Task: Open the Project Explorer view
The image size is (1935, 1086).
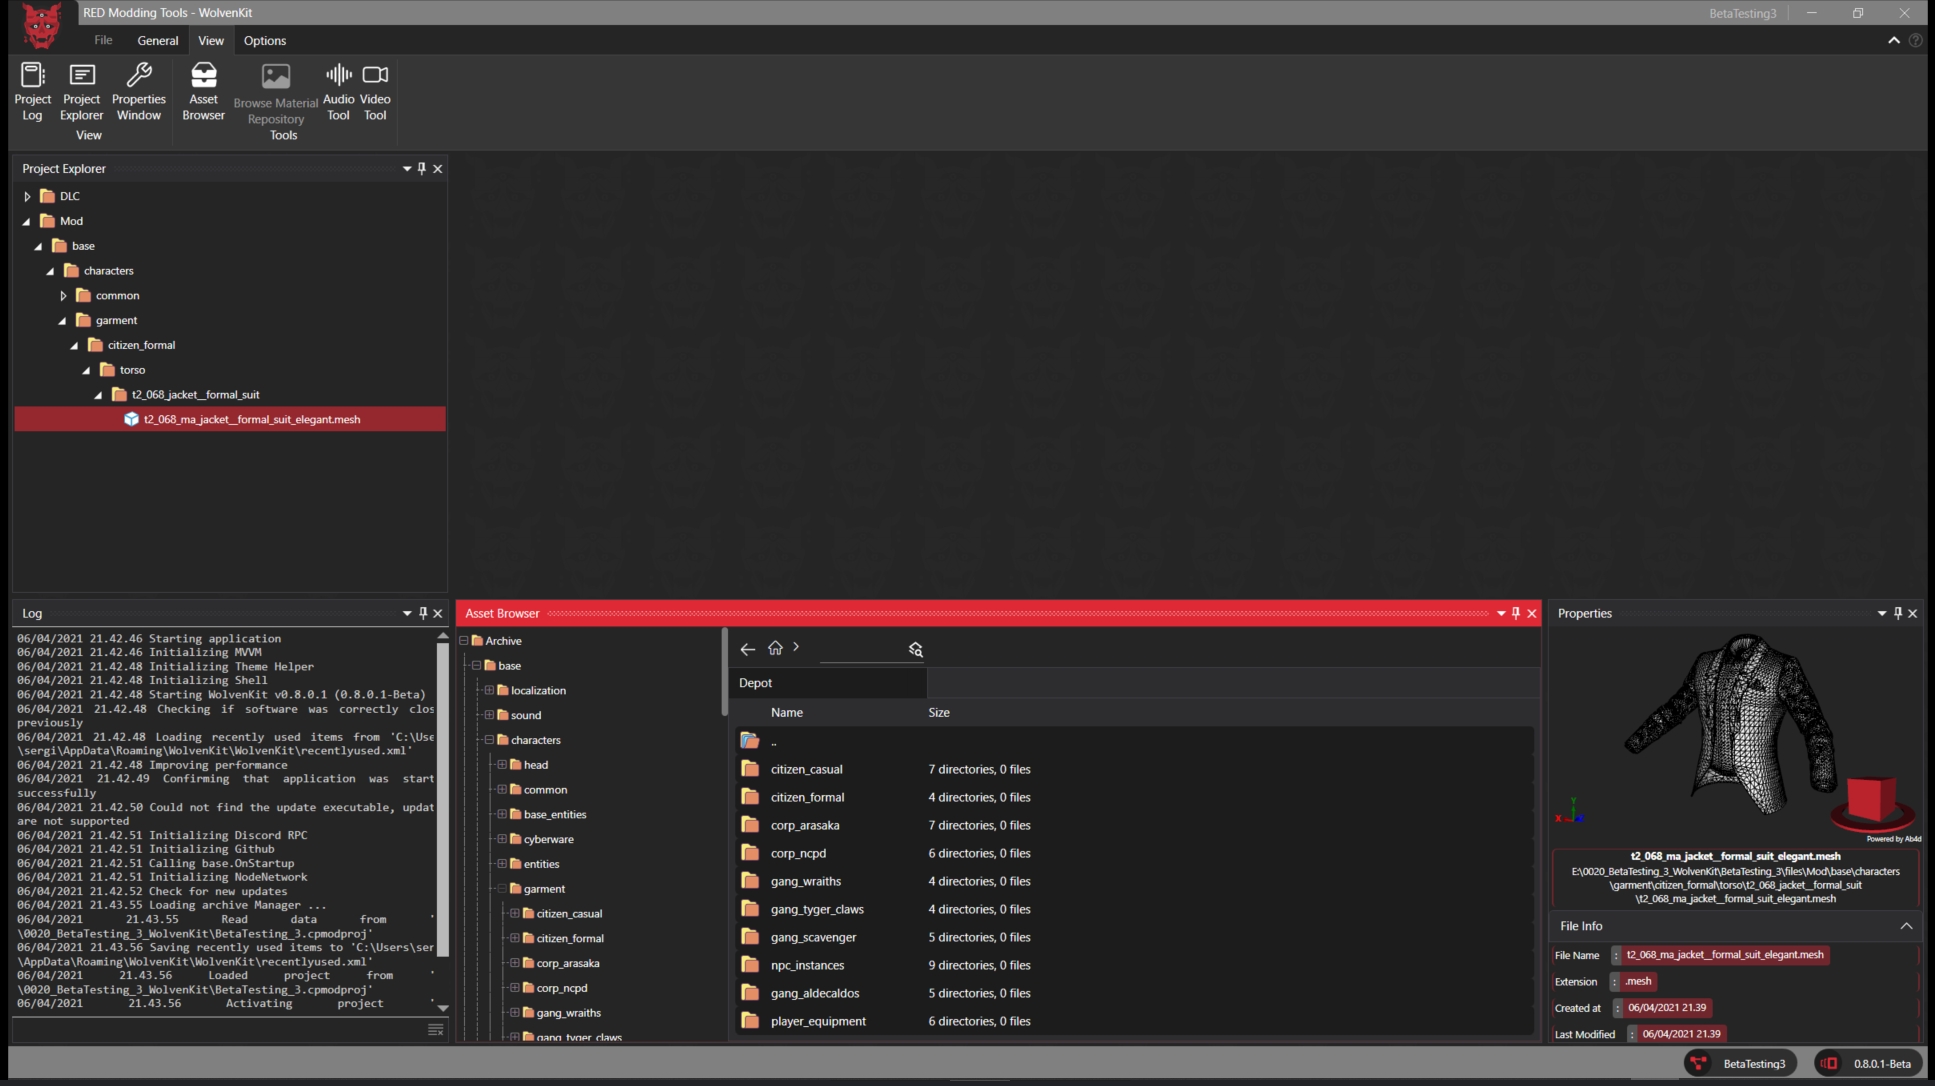Action: (x=81, y=90)
